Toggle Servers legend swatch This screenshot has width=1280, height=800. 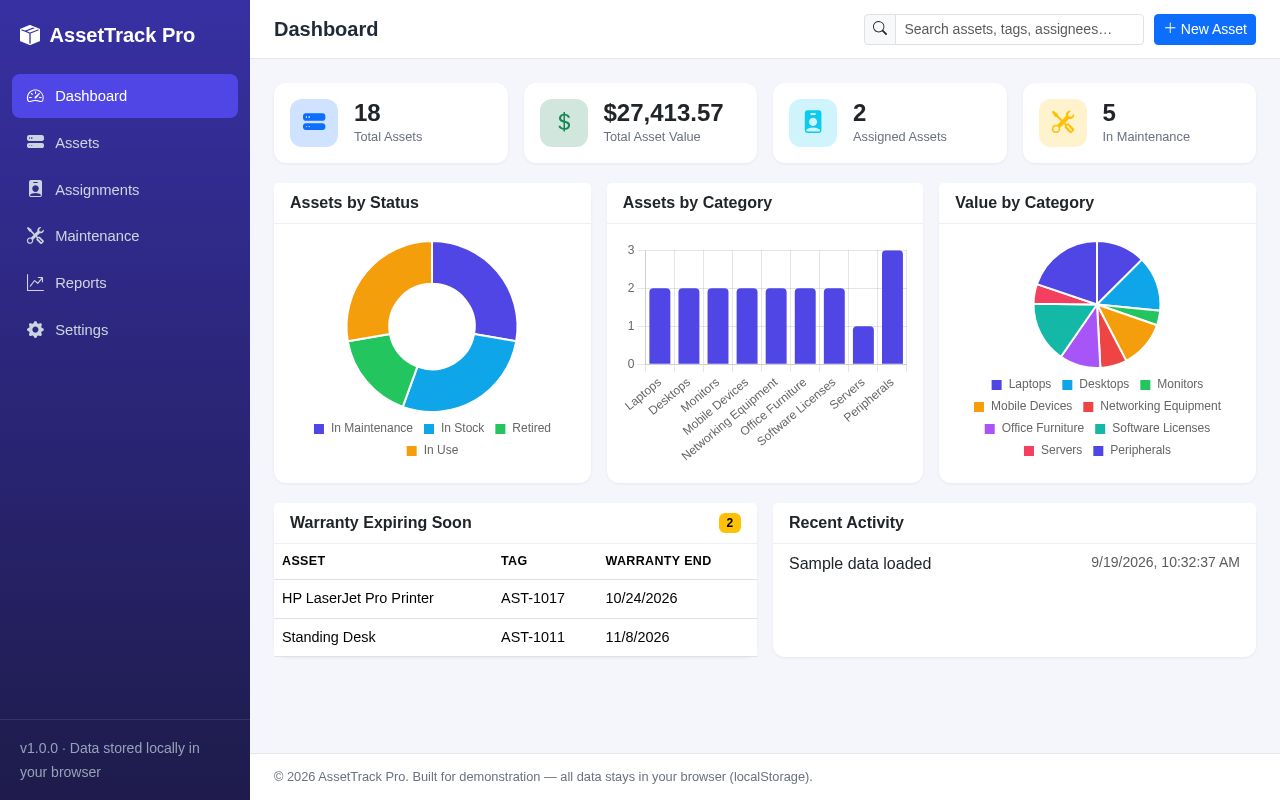[1029, 450]
